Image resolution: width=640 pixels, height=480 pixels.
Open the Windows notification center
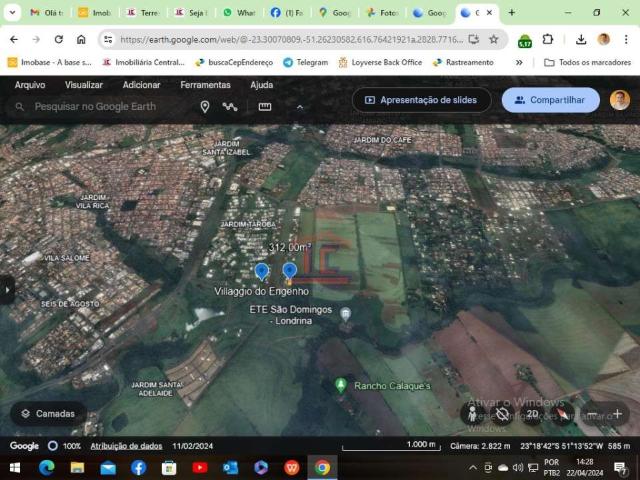(x=620, y=468)
